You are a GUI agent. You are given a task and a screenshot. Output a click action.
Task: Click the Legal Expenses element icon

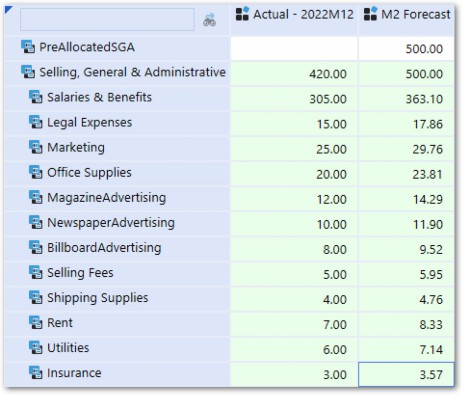pos(35,122)
